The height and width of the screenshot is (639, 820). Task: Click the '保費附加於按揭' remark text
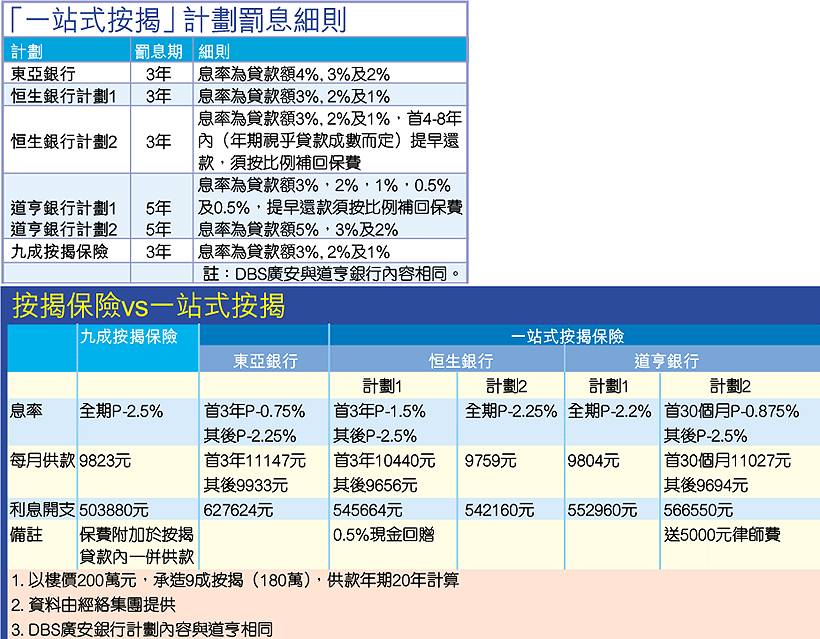[136, 534]
